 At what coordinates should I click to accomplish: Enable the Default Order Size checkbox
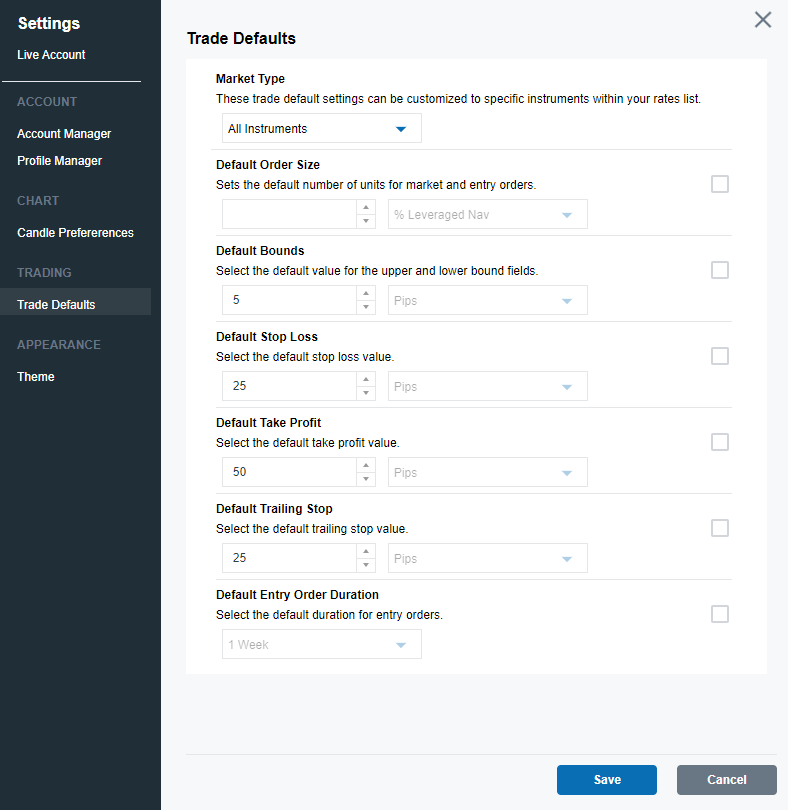[720, 184]
